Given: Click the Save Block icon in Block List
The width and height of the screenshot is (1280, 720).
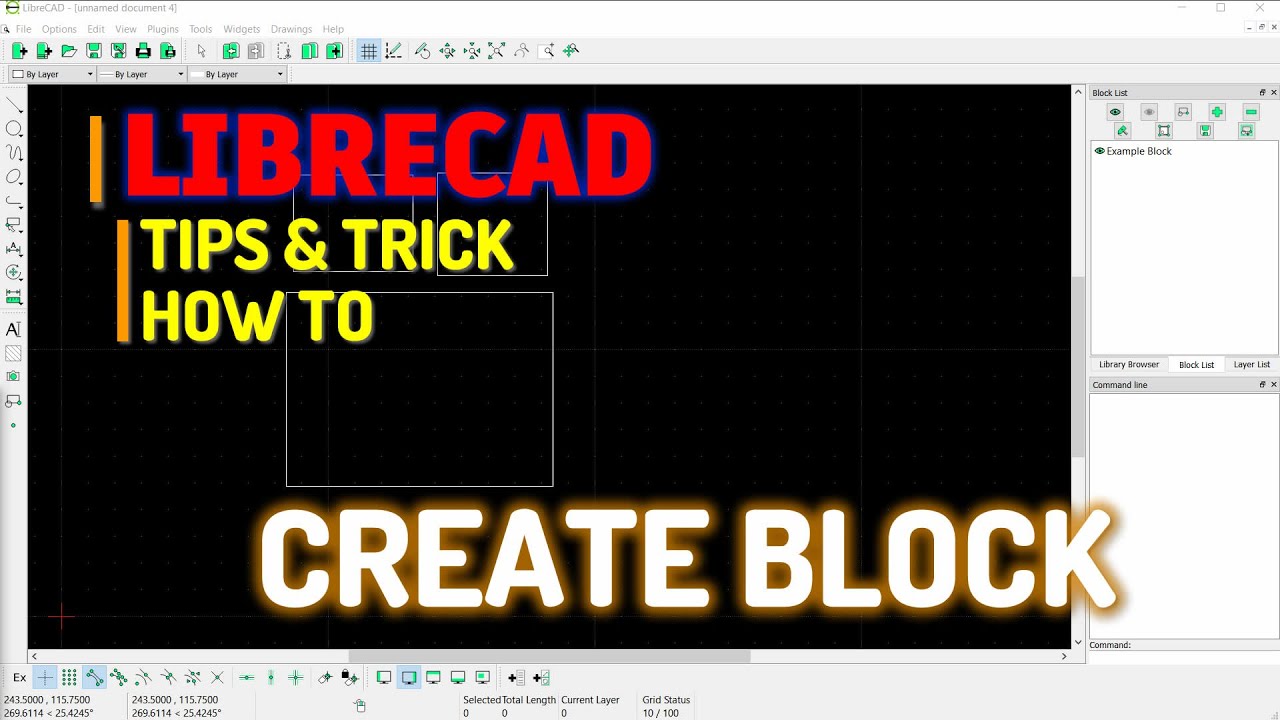Looking at the screenshot, I should pyautogui.click(x=1205, y=131).
